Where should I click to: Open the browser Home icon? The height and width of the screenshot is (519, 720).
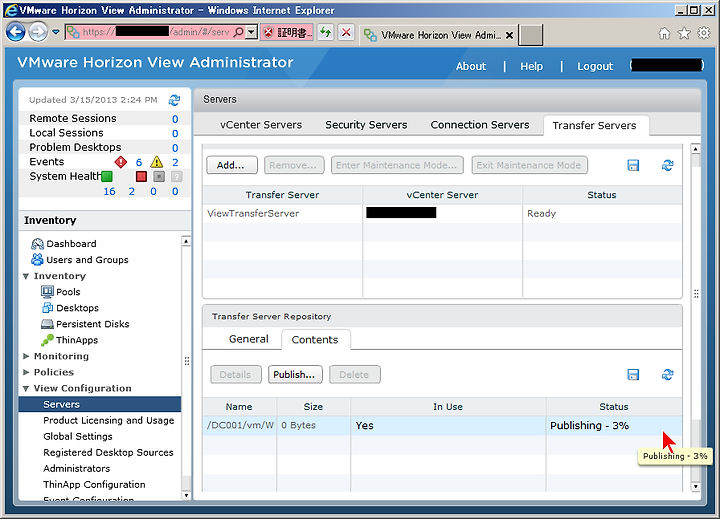click(x=664, y=33)
